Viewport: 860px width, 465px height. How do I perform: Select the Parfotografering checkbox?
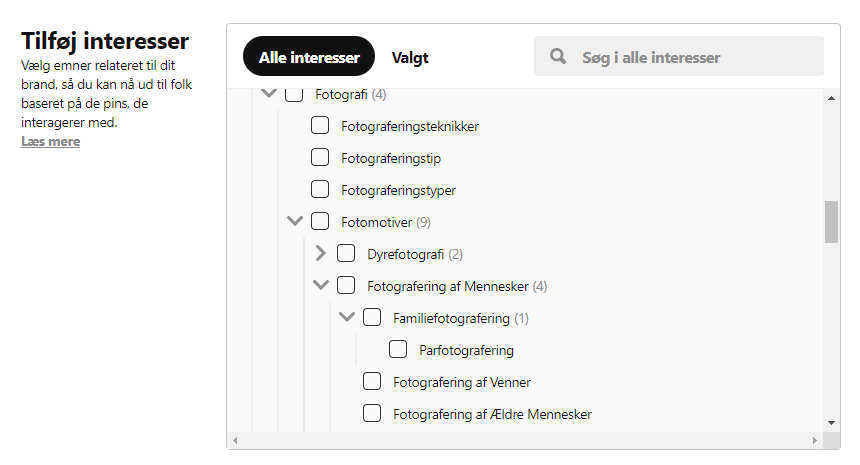coord(398,349)
